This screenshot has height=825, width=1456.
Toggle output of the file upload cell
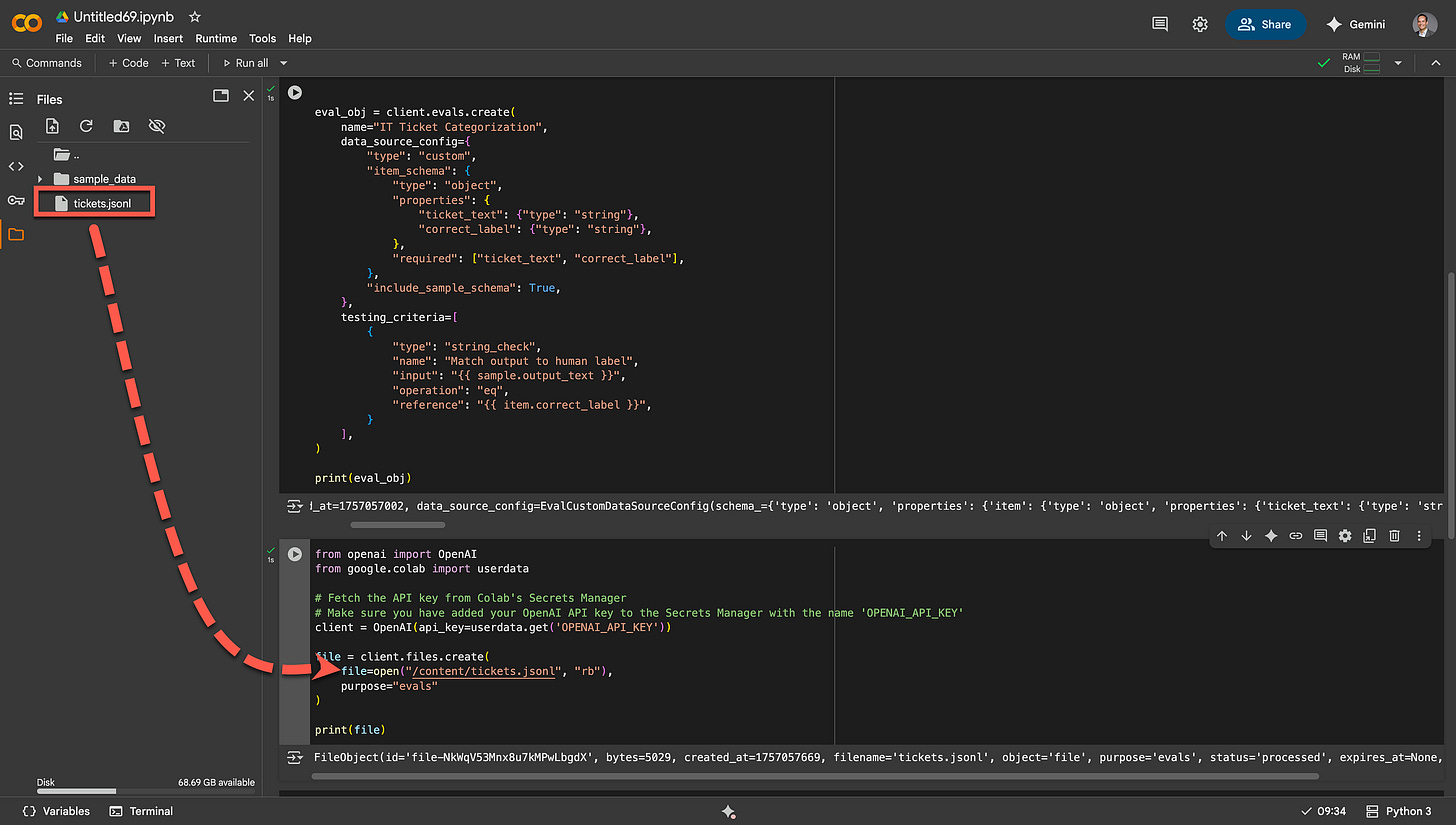pyautogui.click(x=295, y=758)
